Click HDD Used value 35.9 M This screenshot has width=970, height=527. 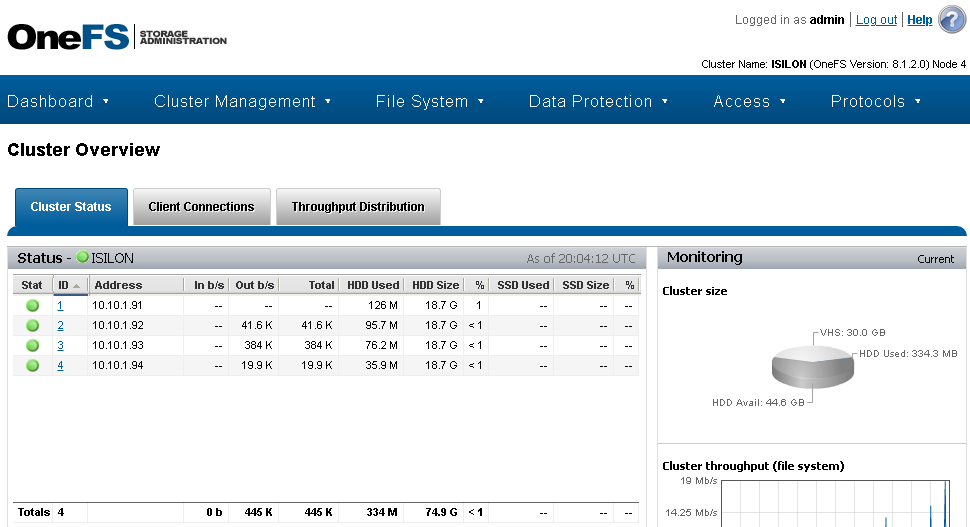pos(381,366)
